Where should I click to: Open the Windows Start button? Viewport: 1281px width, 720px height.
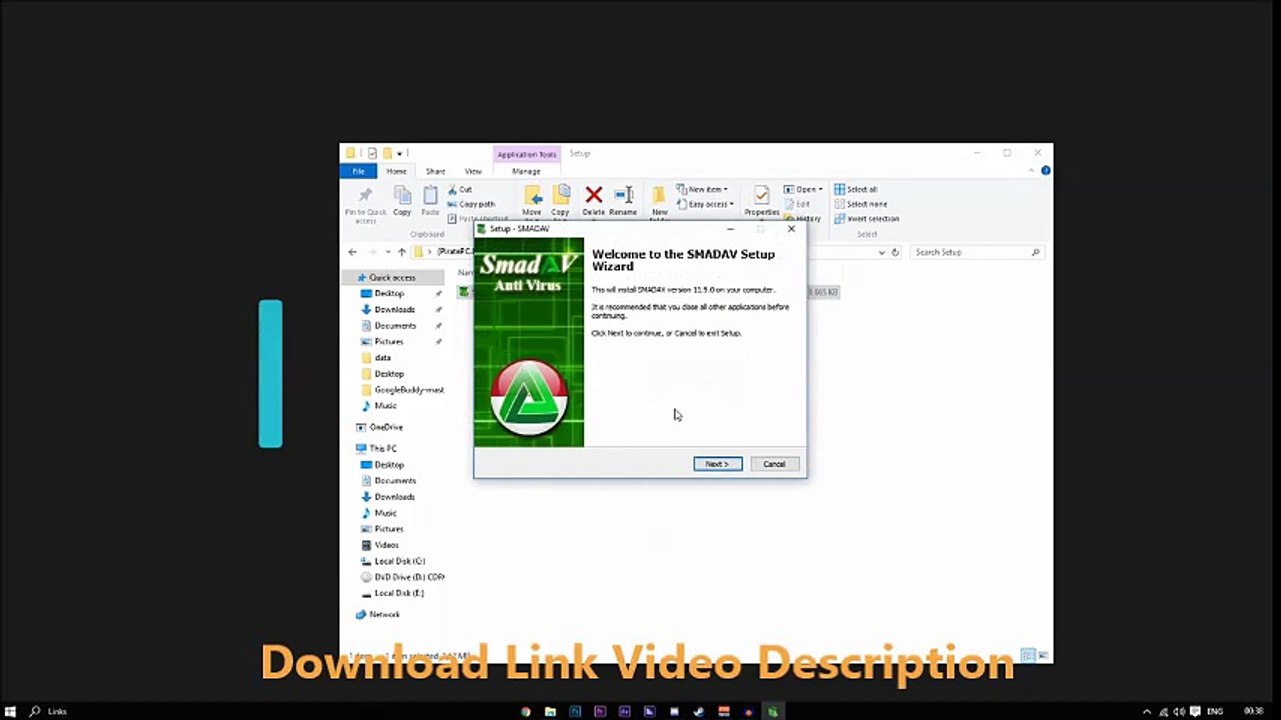point(11,711)
